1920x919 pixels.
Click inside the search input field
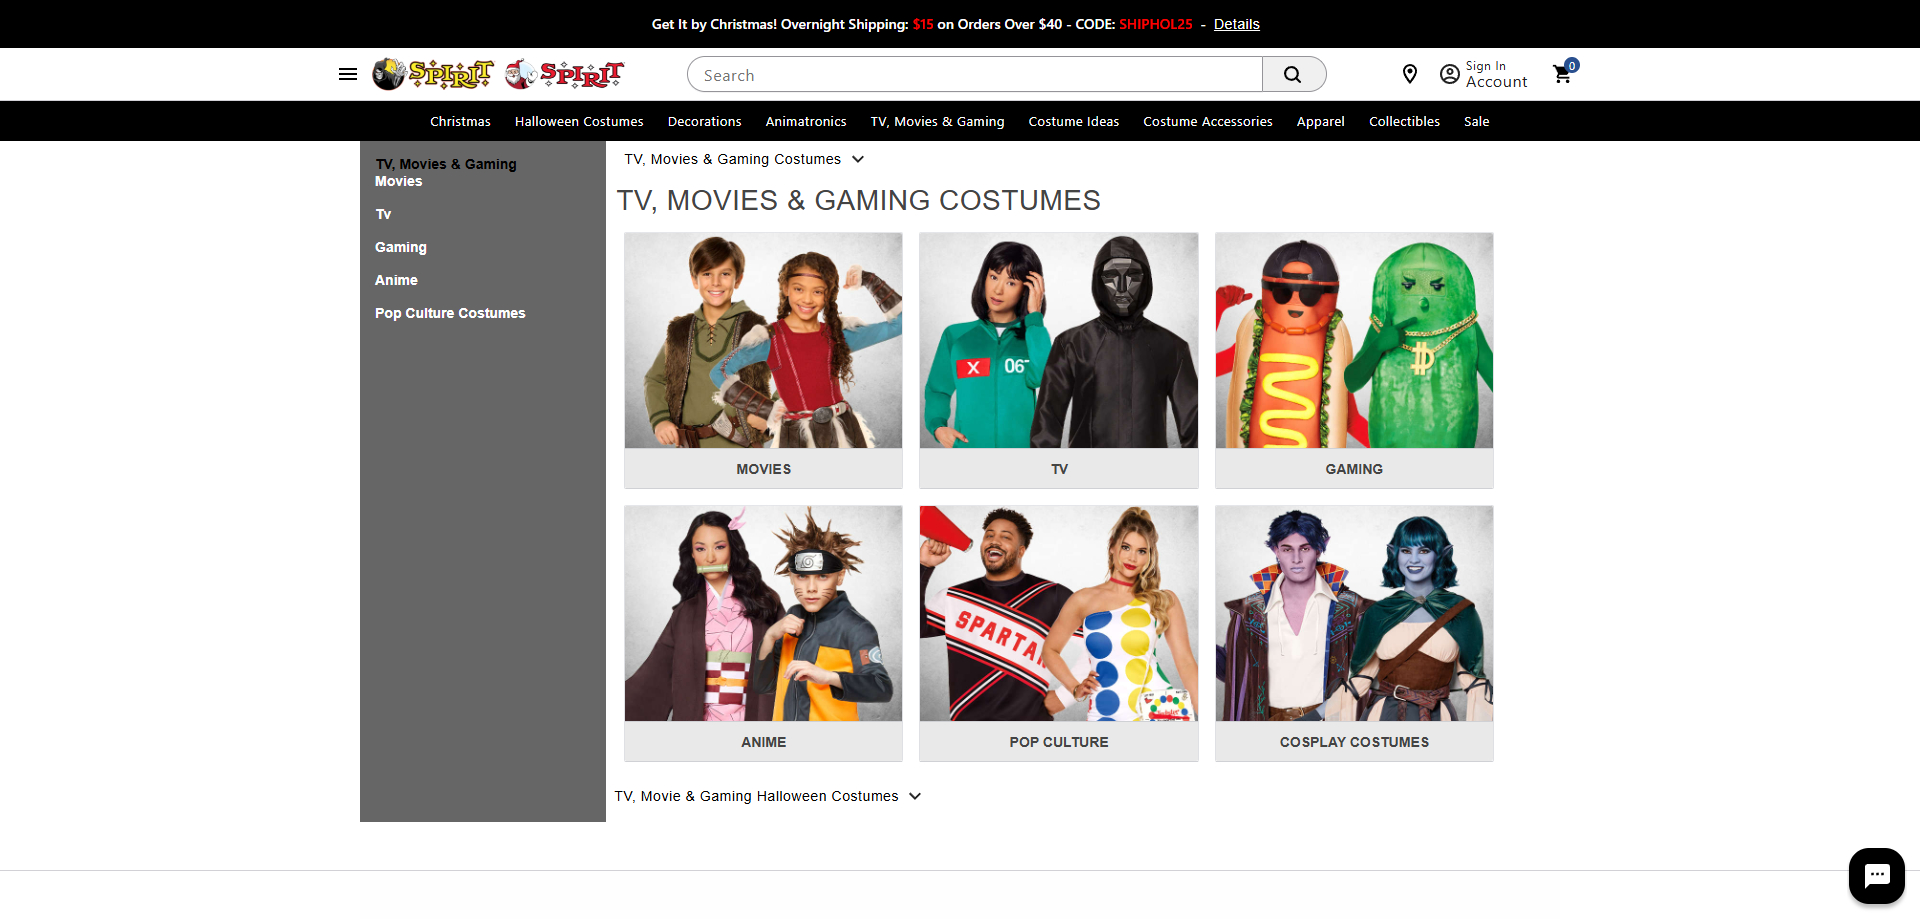tap(973, 74)
